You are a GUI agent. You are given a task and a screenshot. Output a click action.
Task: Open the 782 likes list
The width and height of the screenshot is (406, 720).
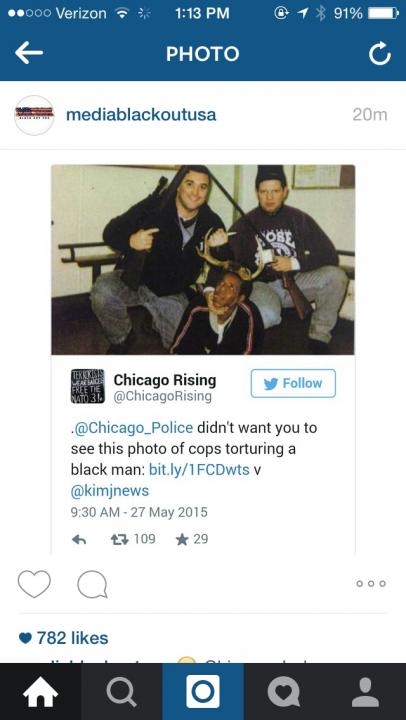pos(64,638)
